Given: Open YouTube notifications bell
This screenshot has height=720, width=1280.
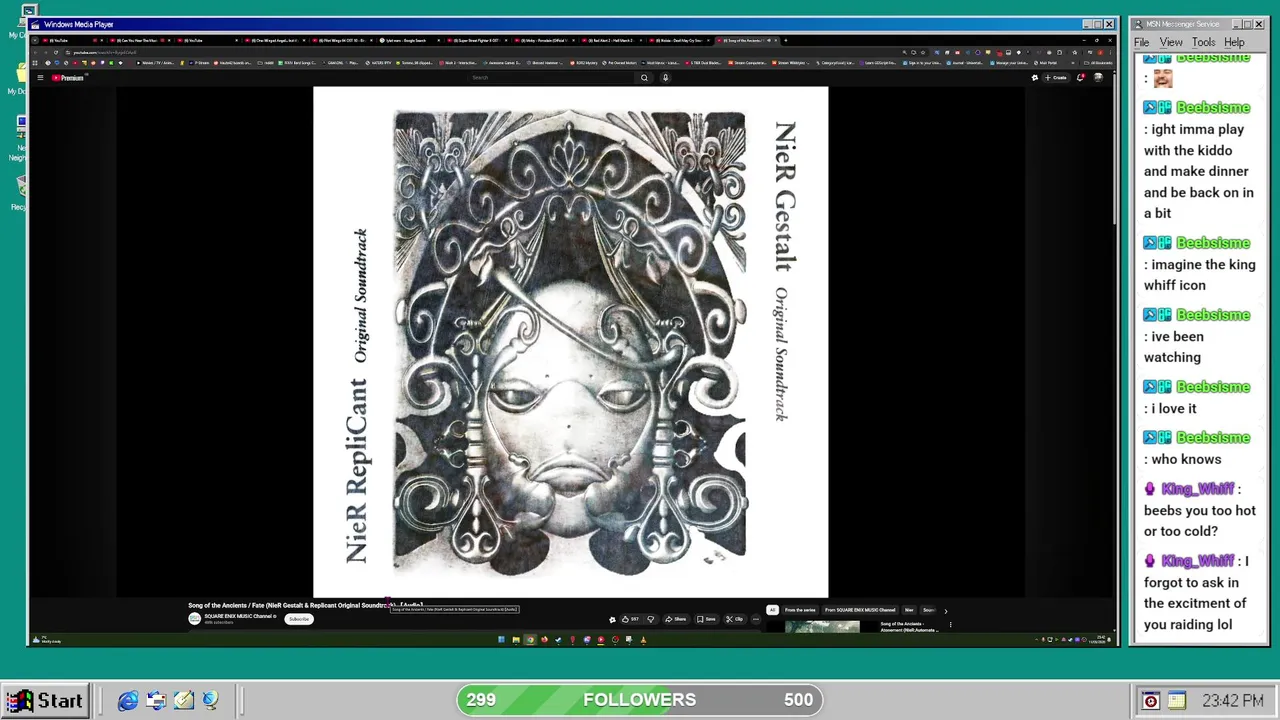Looking at the screenshot, I should tap(1080, 77).
